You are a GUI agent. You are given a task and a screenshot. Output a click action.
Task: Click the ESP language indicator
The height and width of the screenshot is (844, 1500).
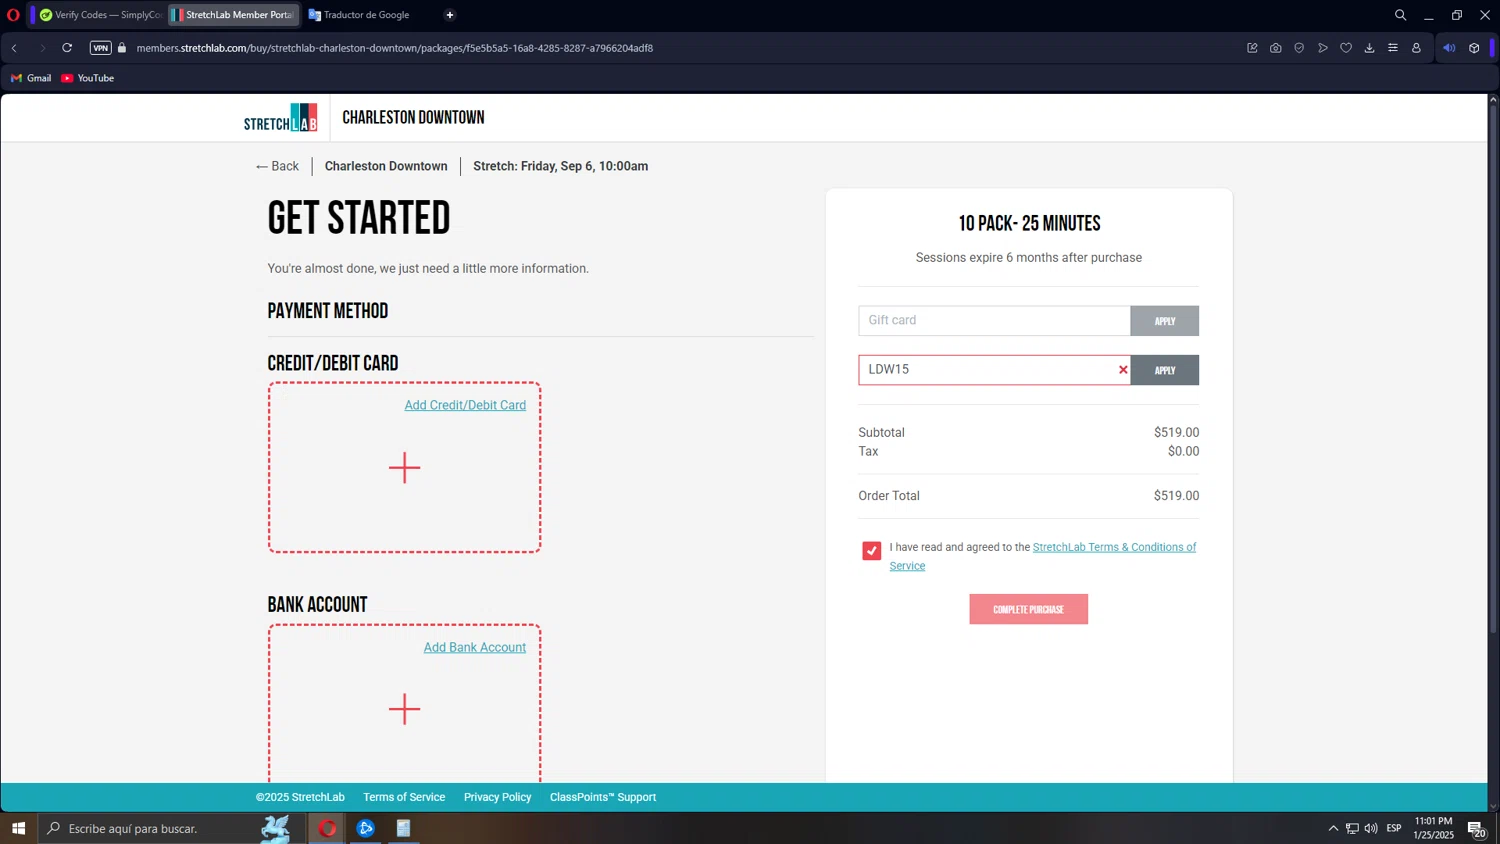tap(1394, 828)
